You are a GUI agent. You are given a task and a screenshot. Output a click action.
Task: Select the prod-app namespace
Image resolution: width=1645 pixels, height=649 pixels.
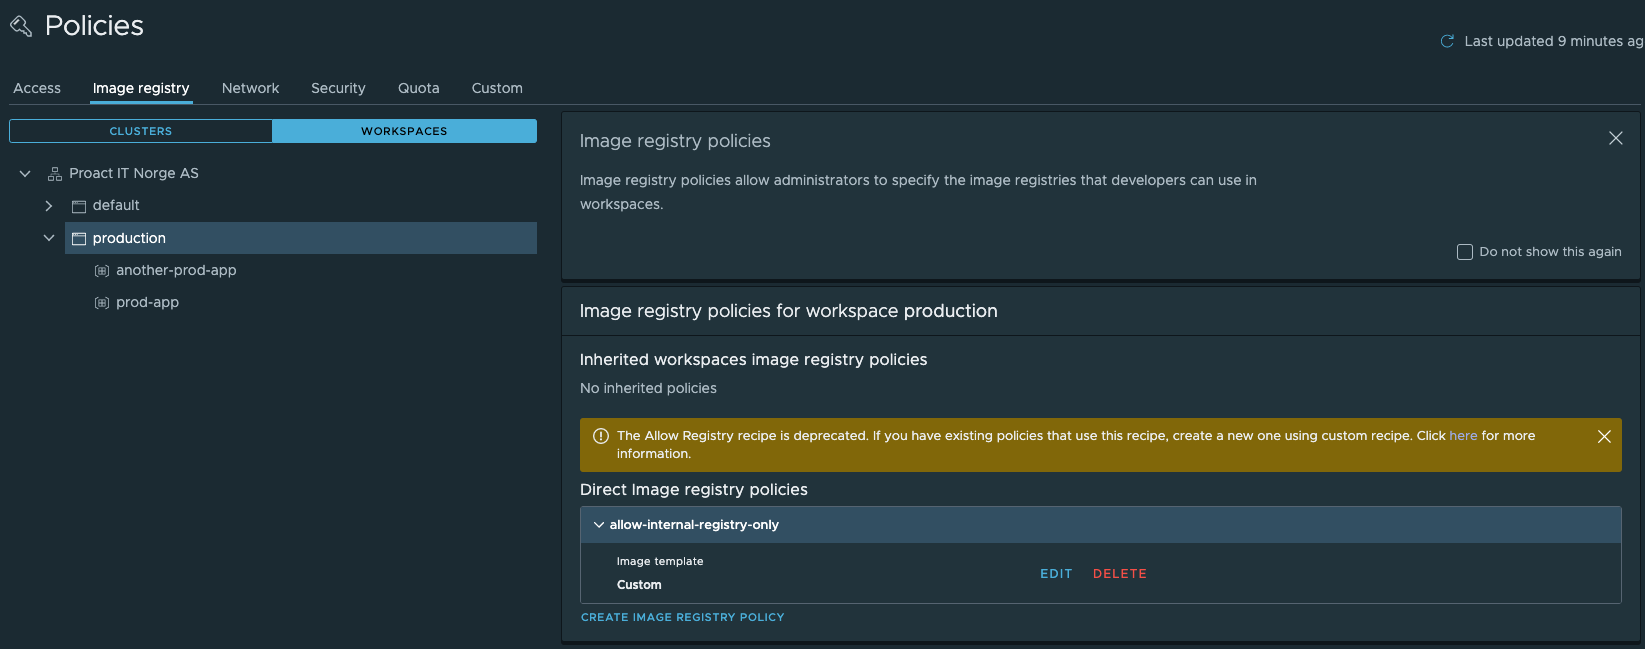pyautogui.click(x=147, y=303)
